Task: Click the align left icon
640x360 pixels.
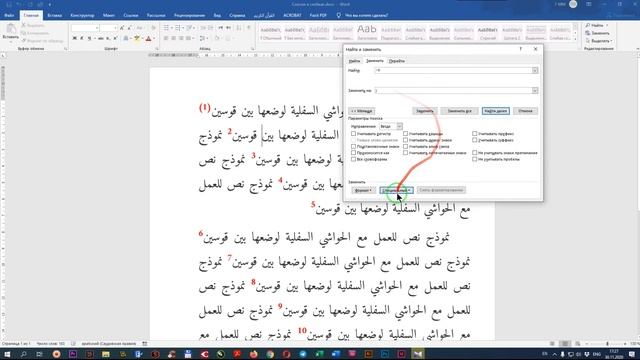Action: click(x=167, y=38)
